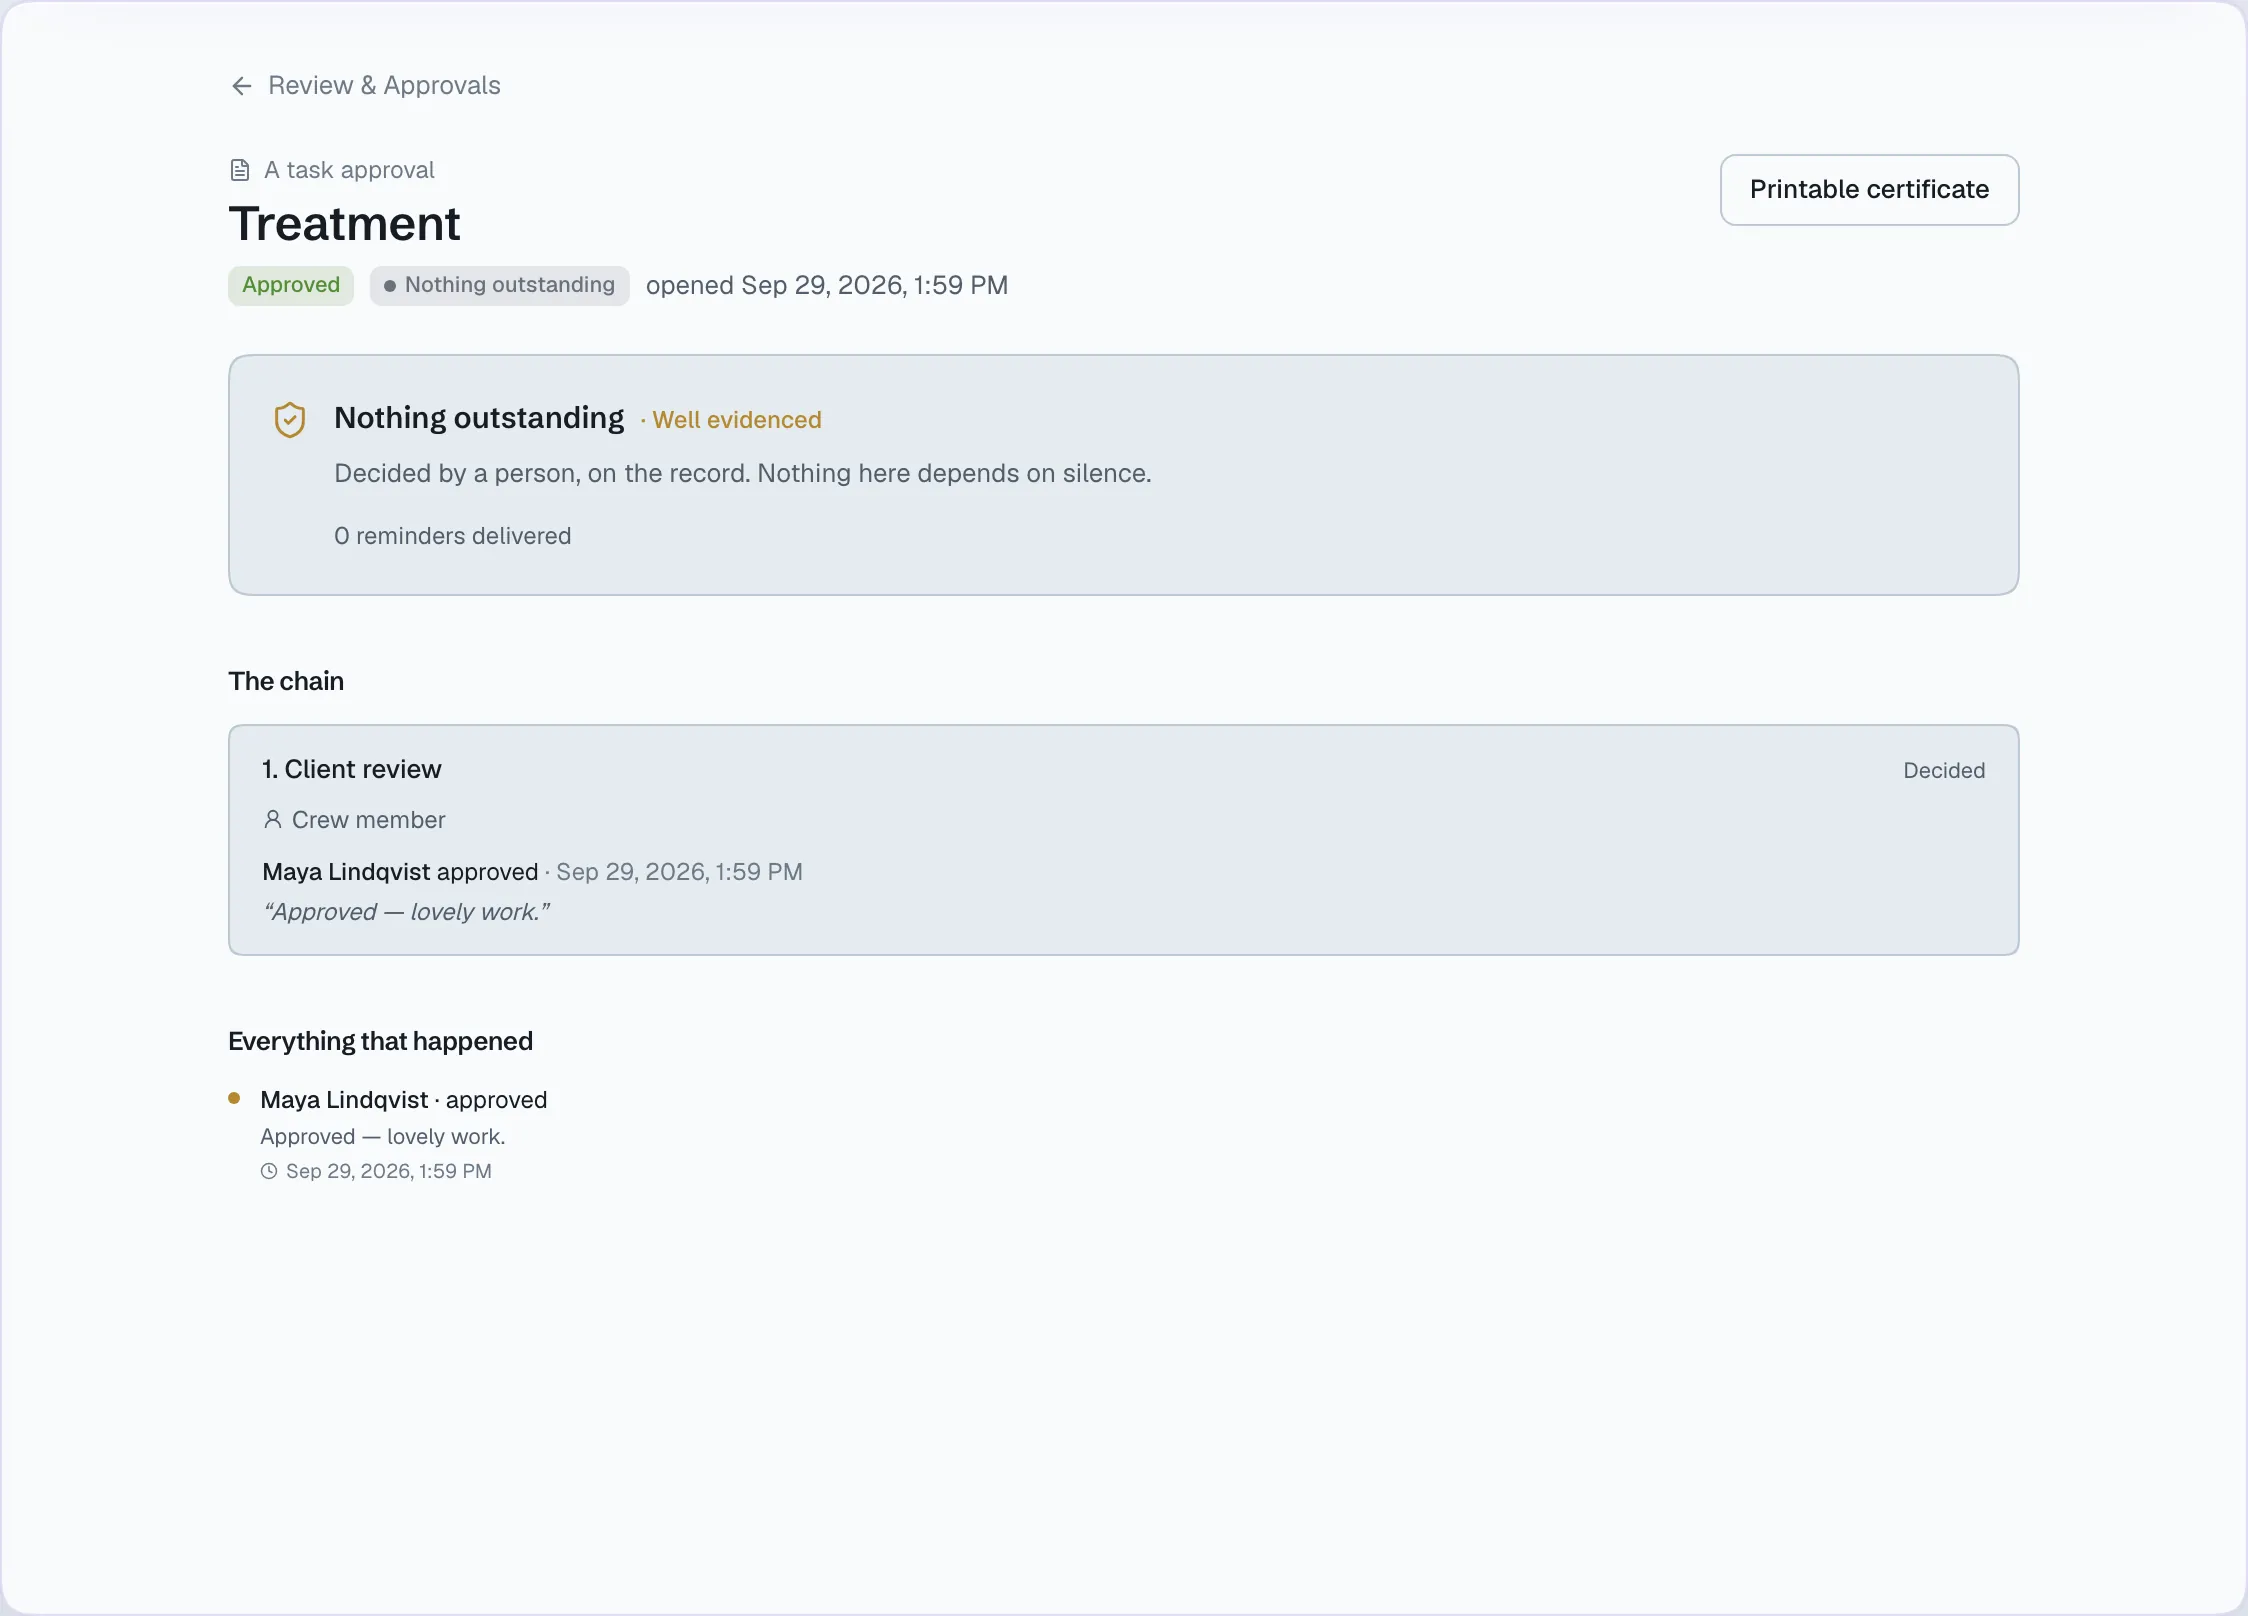Click the Everything that happened heading

(x=380, y=1041)
